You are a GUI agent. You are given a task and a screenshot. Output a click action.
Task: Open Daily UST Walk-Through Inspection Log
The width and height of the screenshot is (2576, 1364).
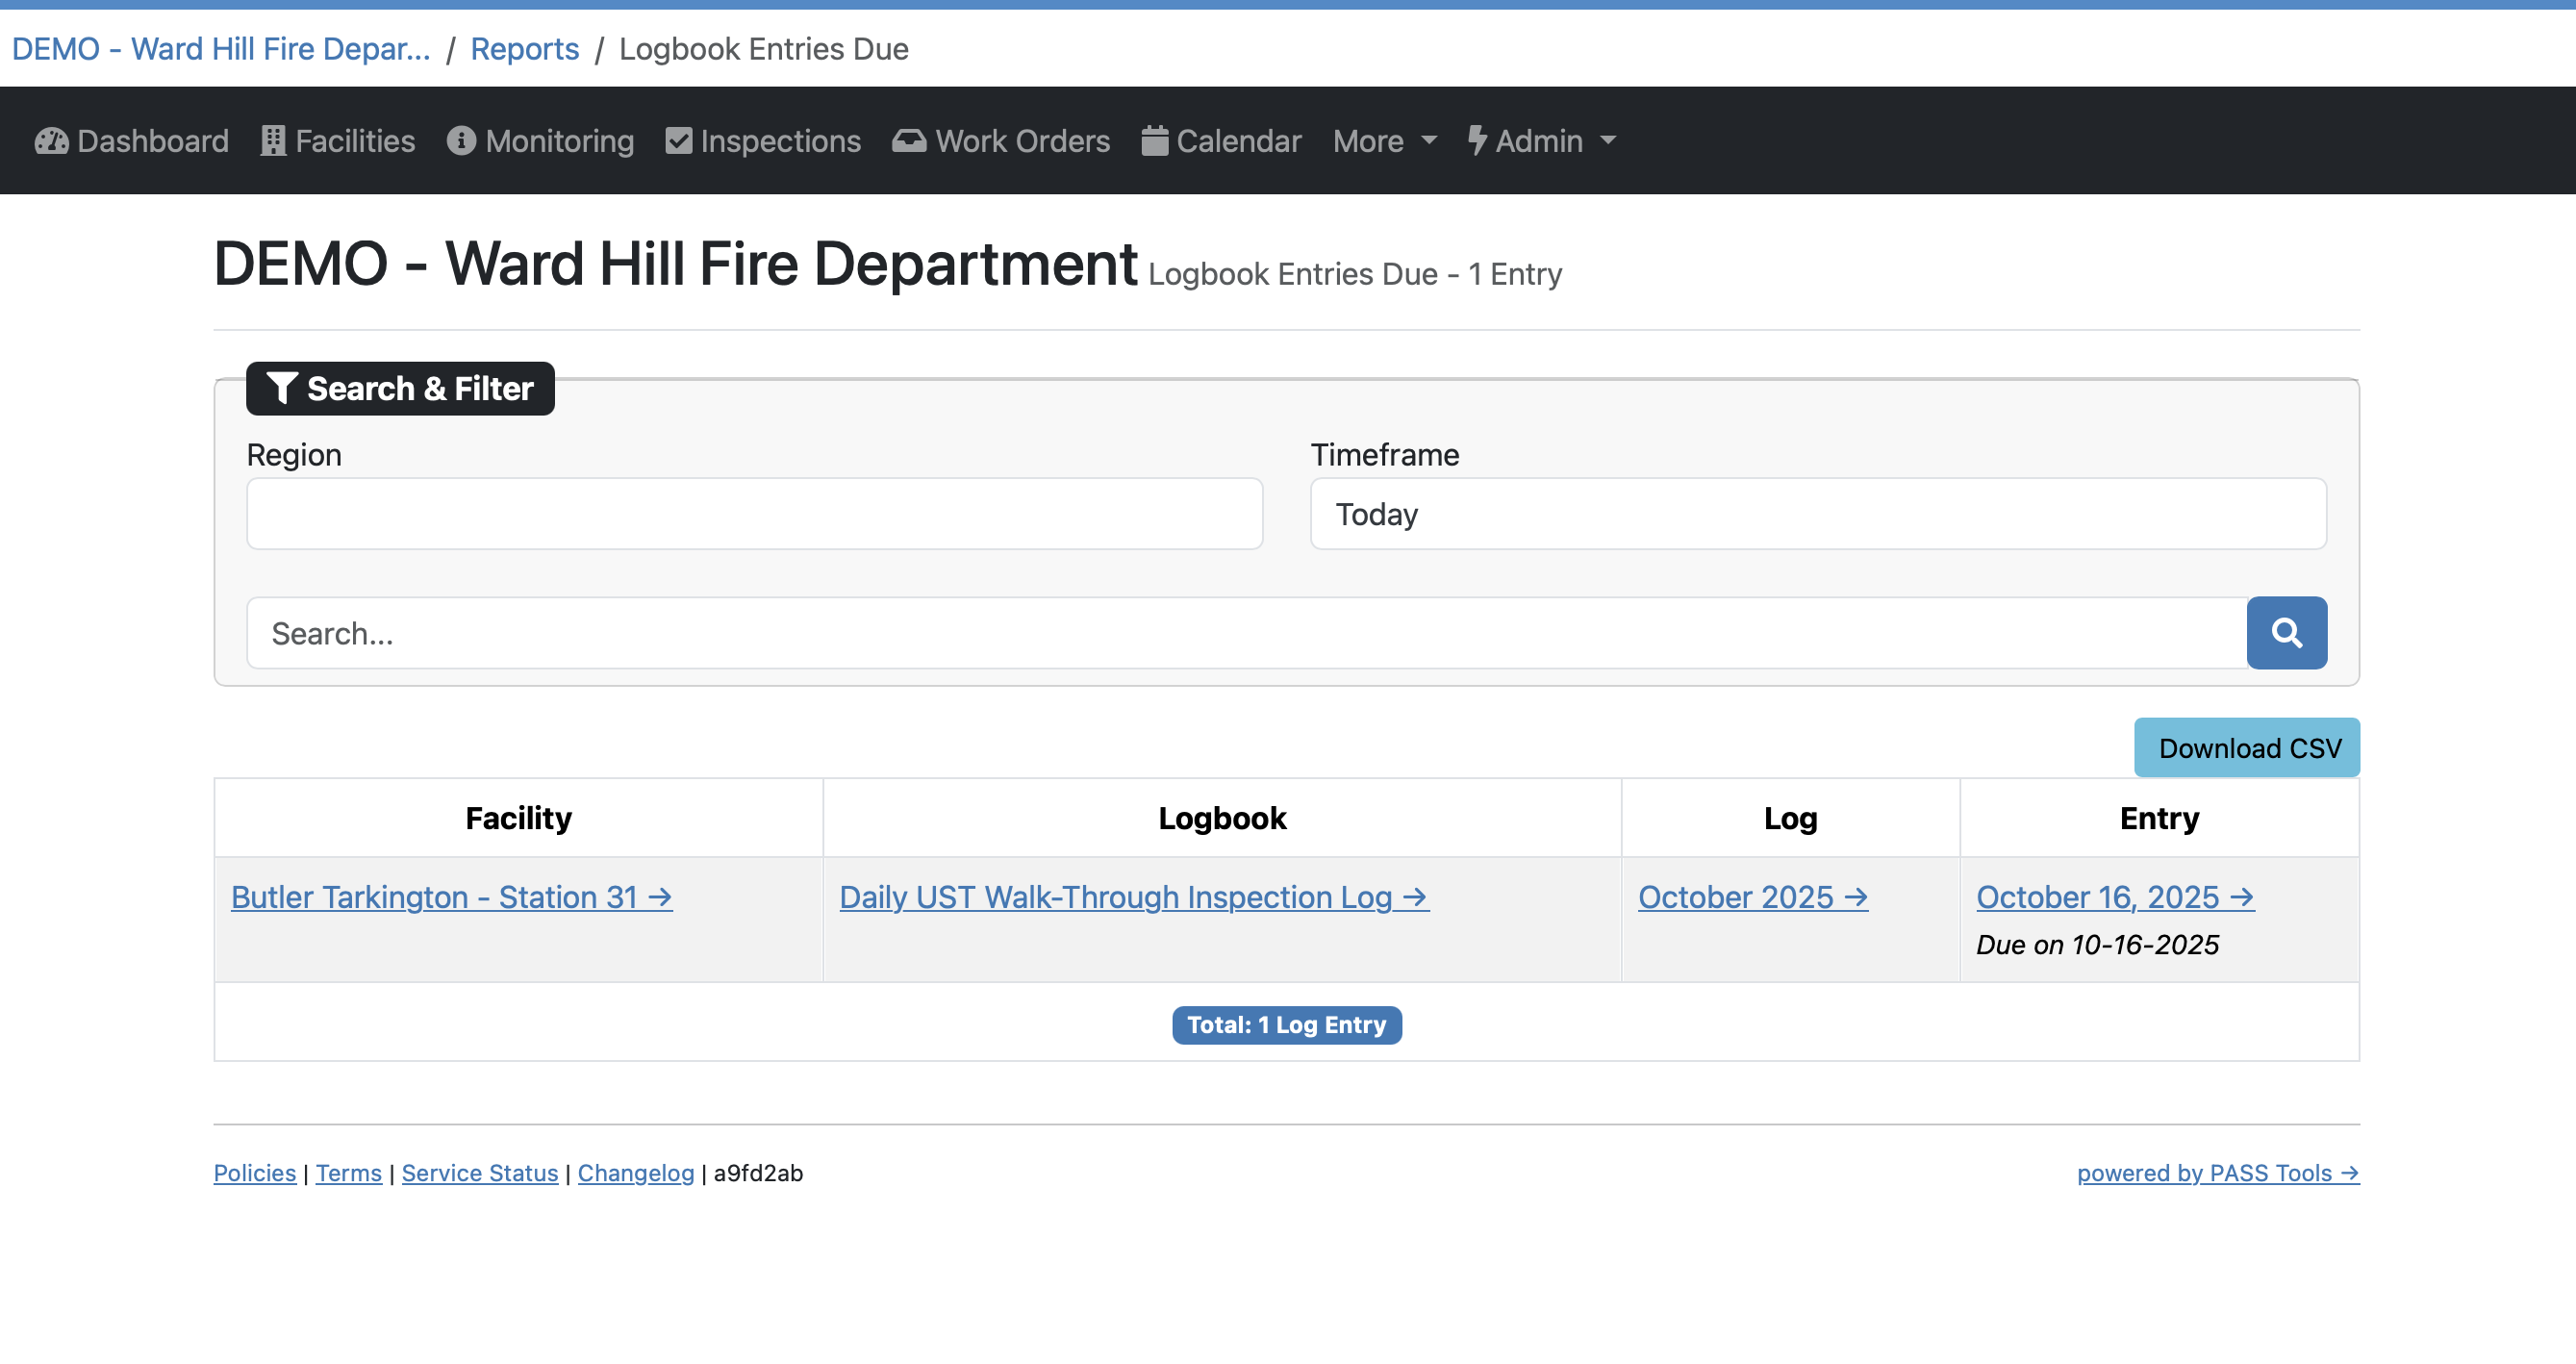coord(1133,897)
